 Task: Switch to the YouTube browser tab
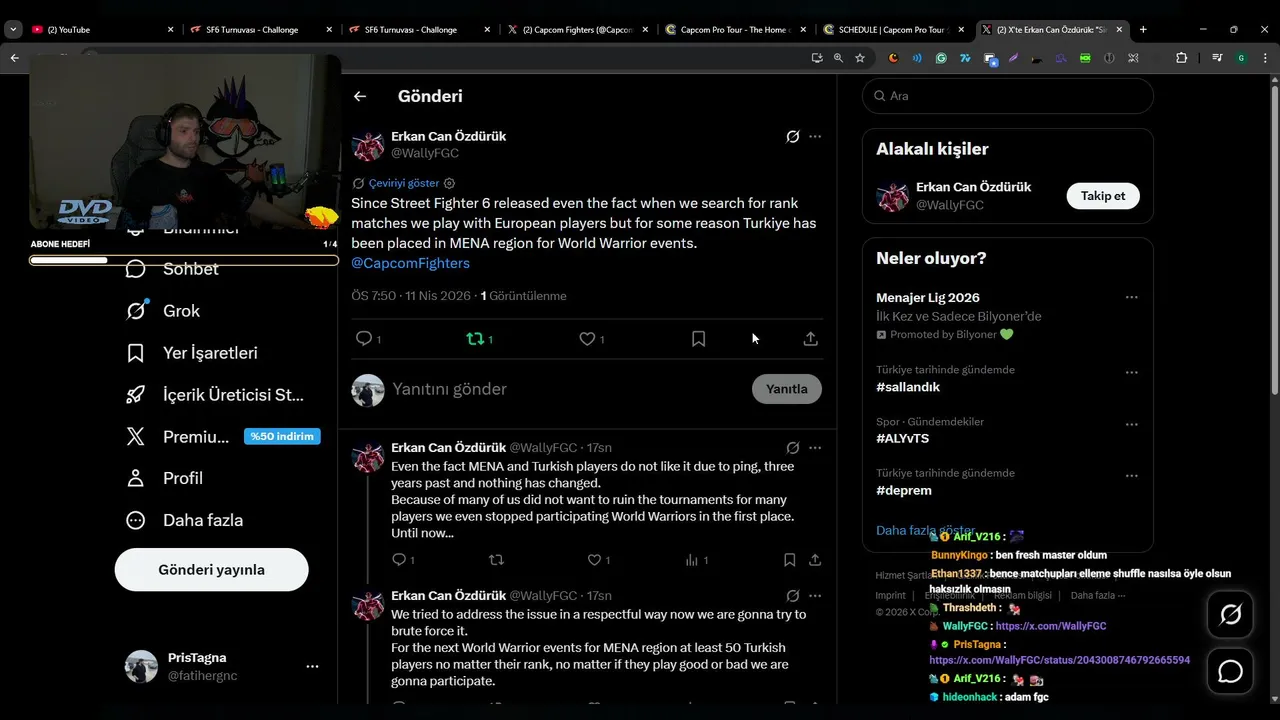tap(103, 30)
